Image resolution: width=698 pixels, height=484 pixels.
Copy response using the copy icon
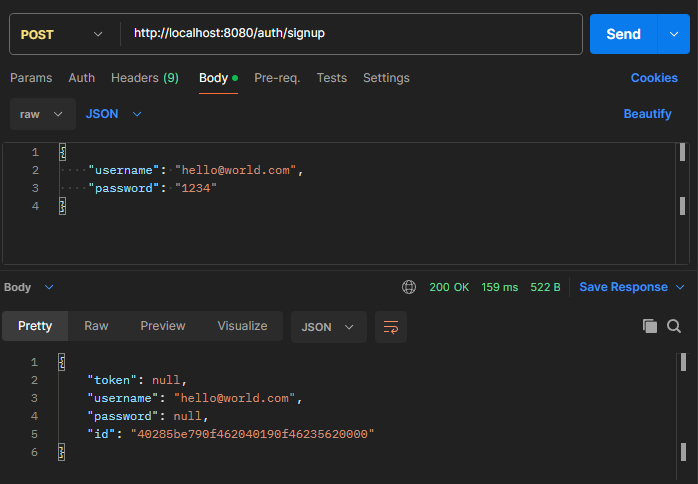pos(650,326)
